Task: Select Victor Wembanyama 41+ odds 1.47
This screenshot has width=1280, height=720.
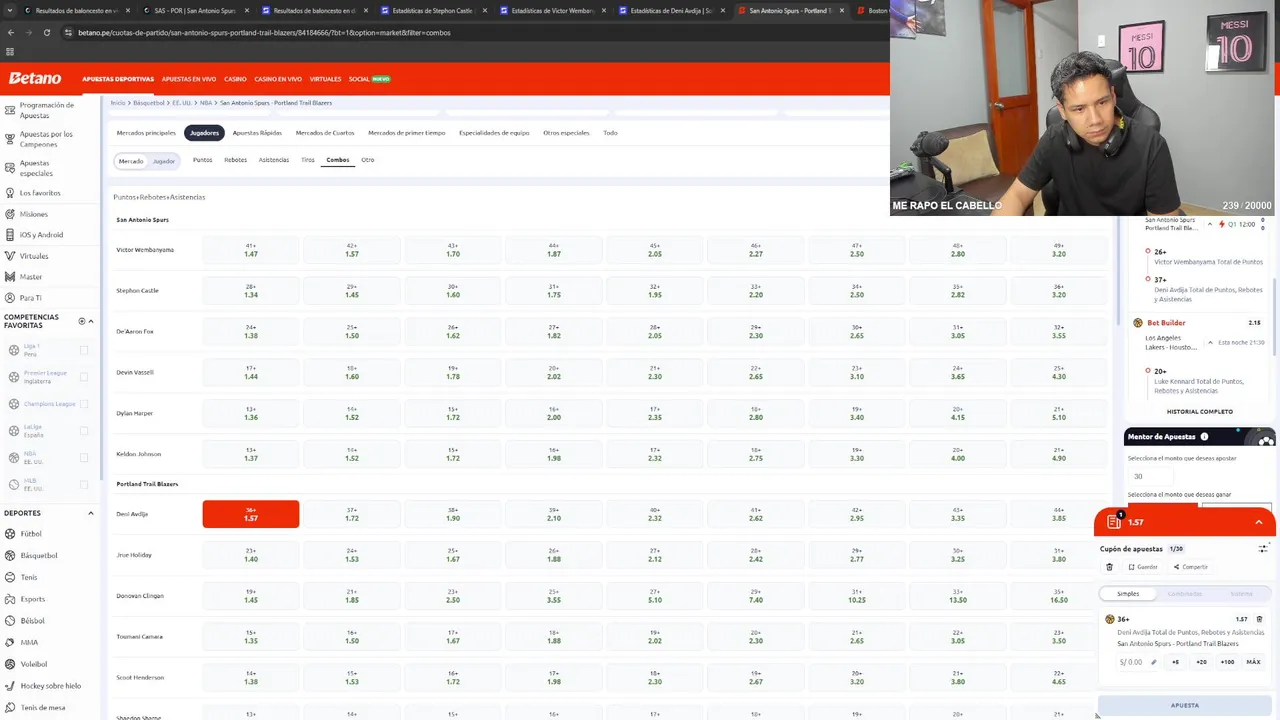Action: (250, 250)
